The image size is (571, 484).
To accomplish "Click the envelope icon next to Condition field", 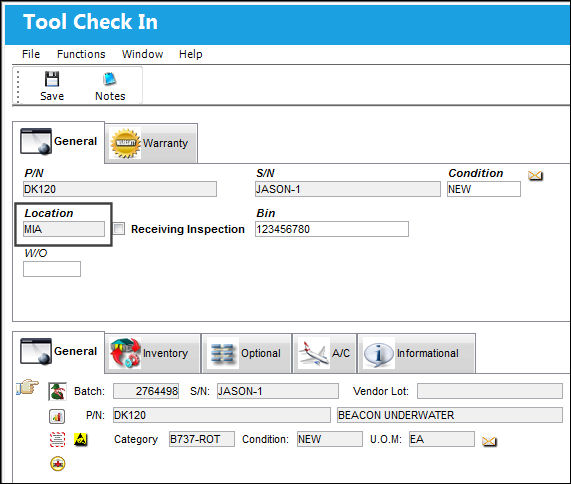I will [x=535, y=176].
